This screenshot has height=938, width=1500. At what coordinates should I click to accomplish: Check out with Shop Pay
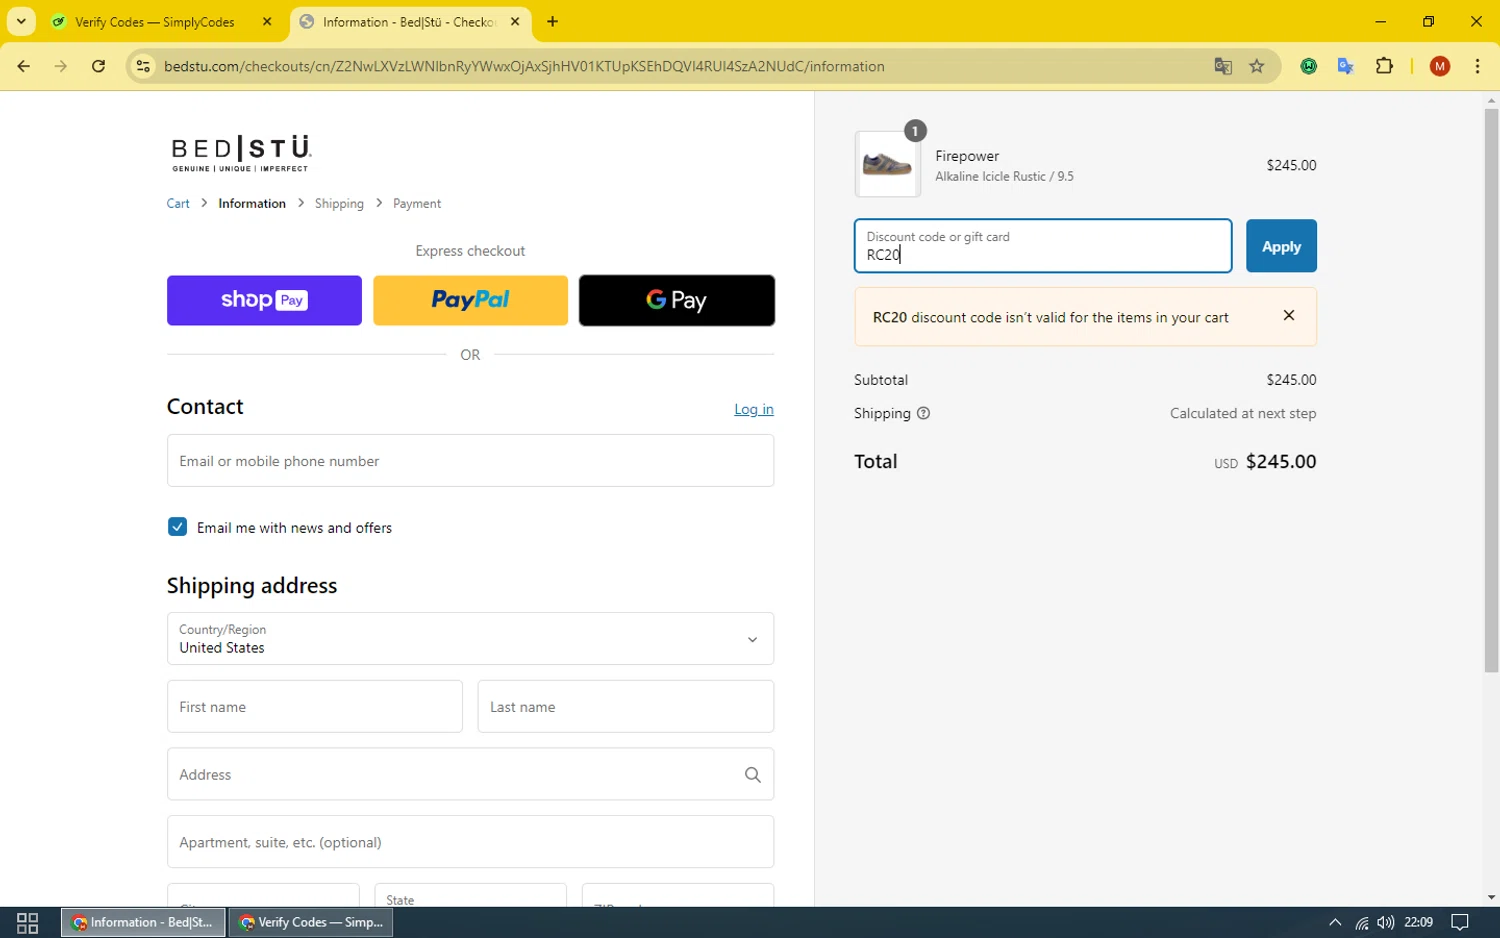[264, 300]
